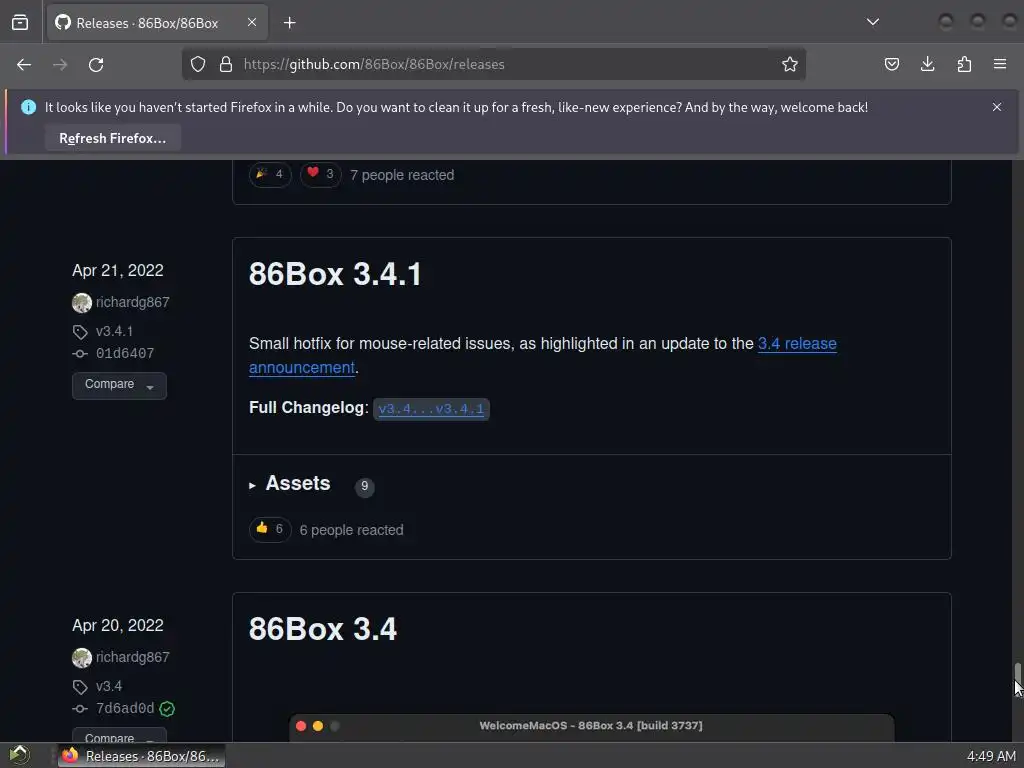Open Compare dropdown for v3.4.1

tap(119, 385)
